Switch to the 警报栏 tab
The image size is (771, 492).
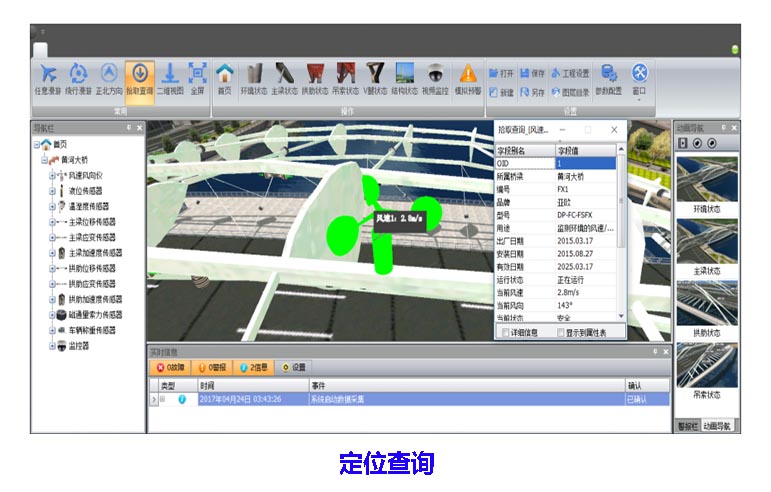point(686,425)
